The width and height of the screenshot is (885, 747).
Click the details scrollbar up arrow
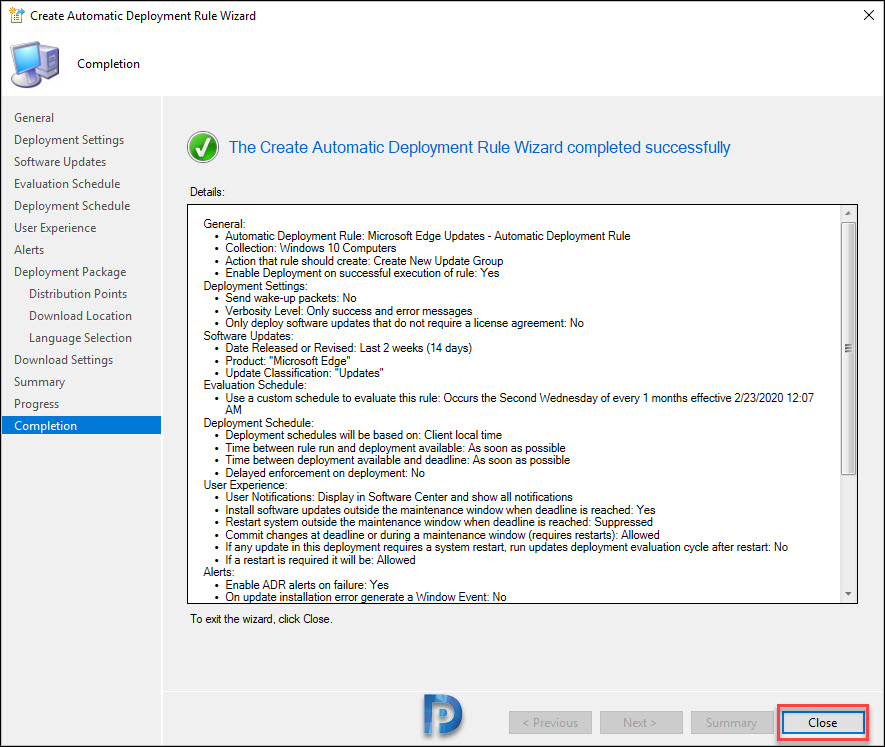[848, 213]
